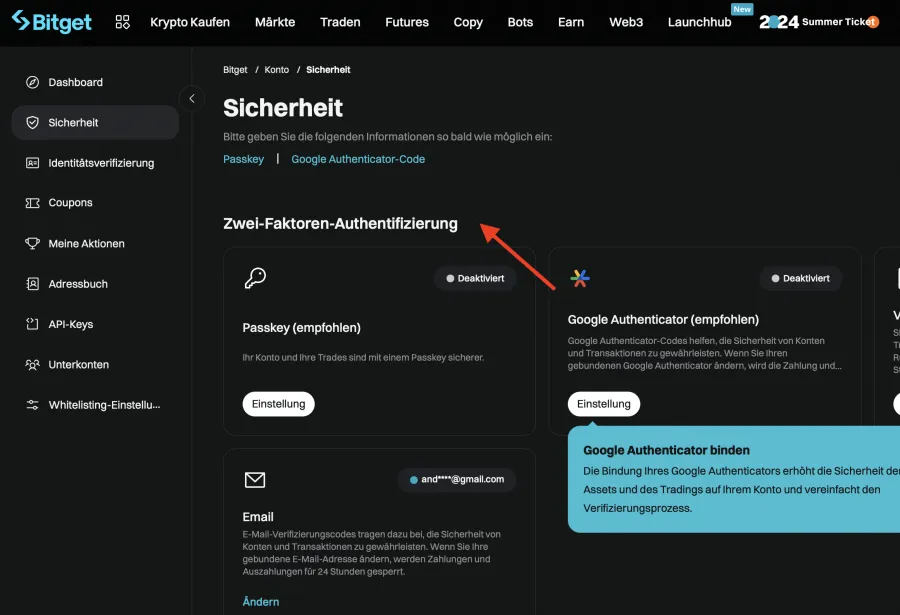Click the masked email badge on the Email card
The image size is (900, 615).
click(460, 480)
